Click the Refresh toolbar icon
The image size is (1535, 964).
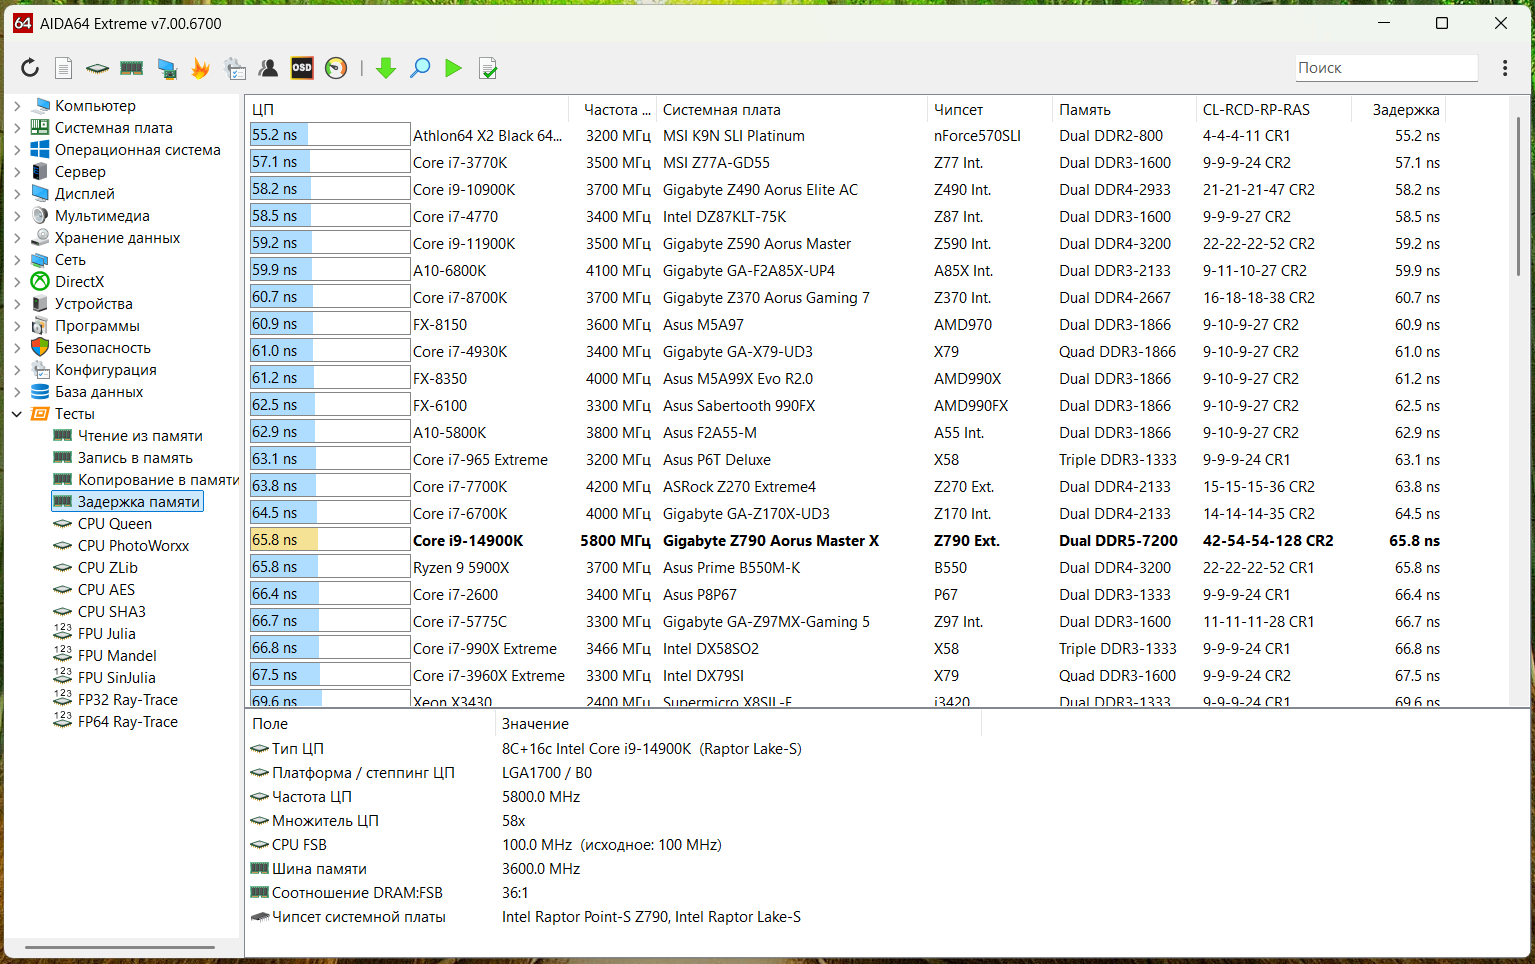30,68
